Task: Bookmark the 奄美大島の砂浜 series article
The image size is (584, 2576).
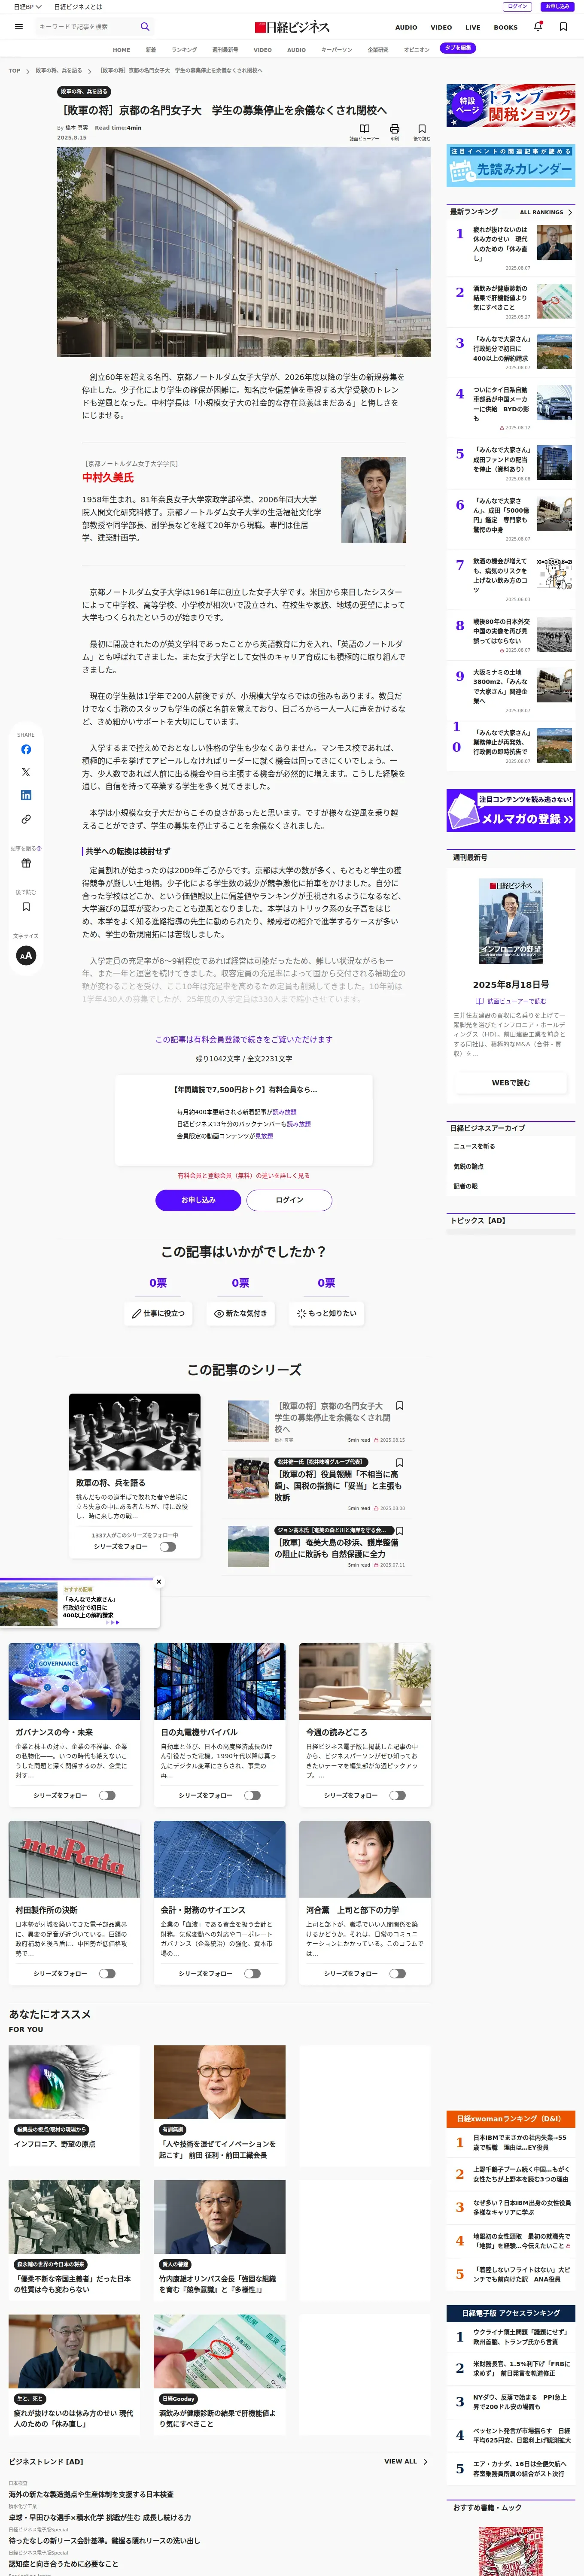Action: click(400, 1530)
